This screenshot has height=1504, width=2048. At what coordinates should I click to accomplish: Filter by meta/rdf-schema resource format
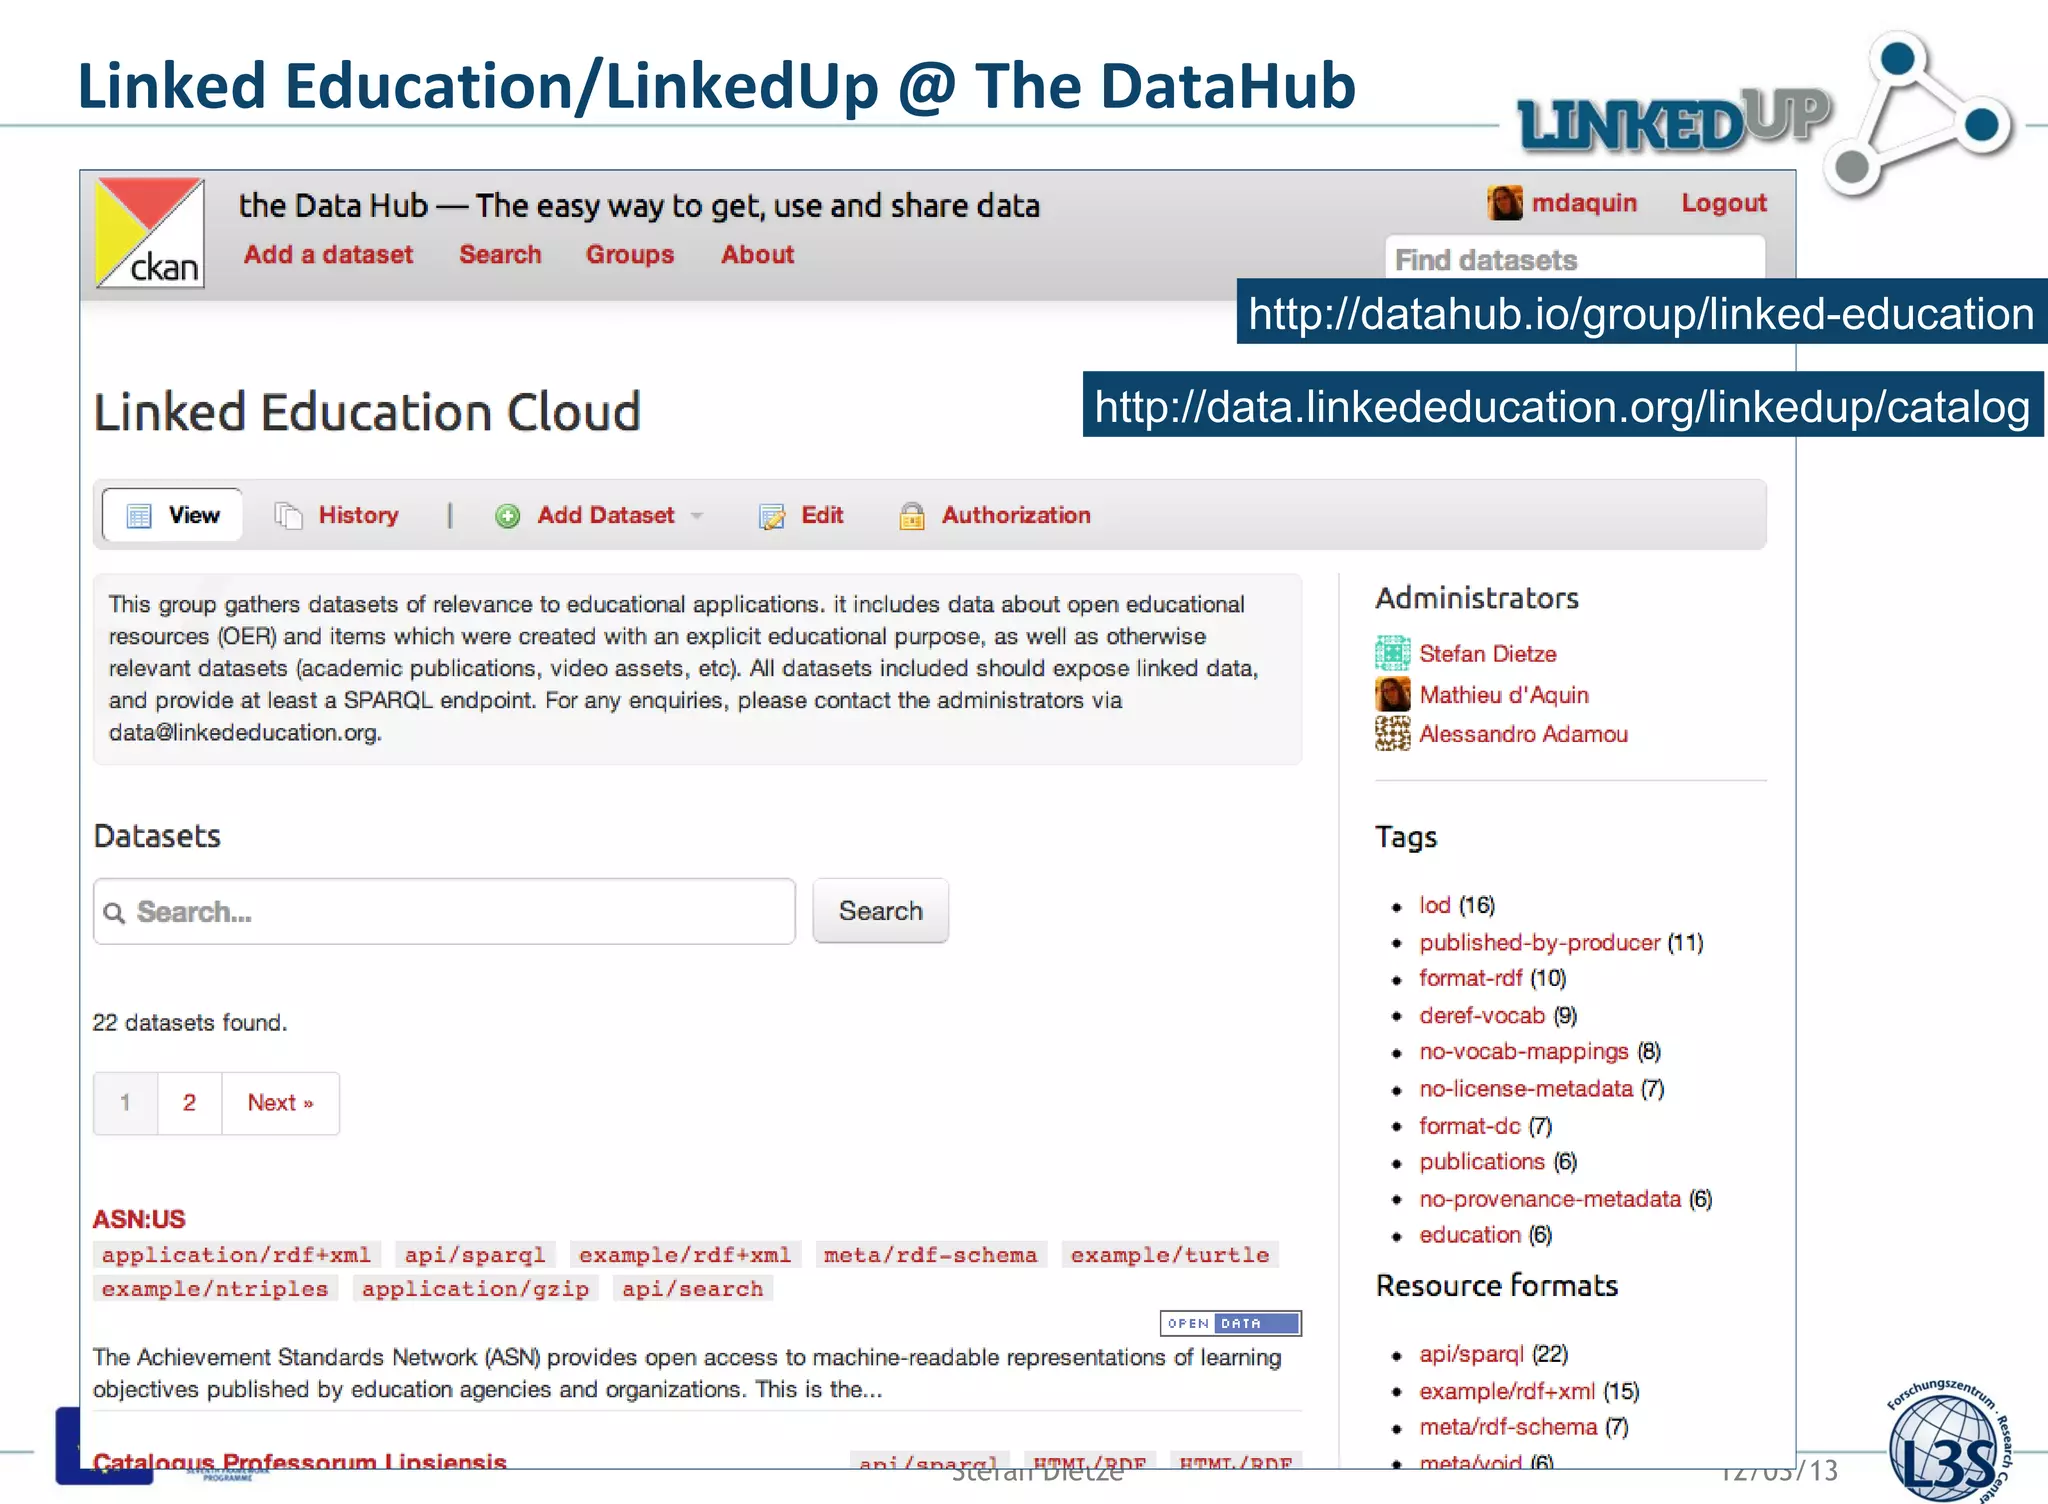pyautogui.click(x=1508, y=1427)
